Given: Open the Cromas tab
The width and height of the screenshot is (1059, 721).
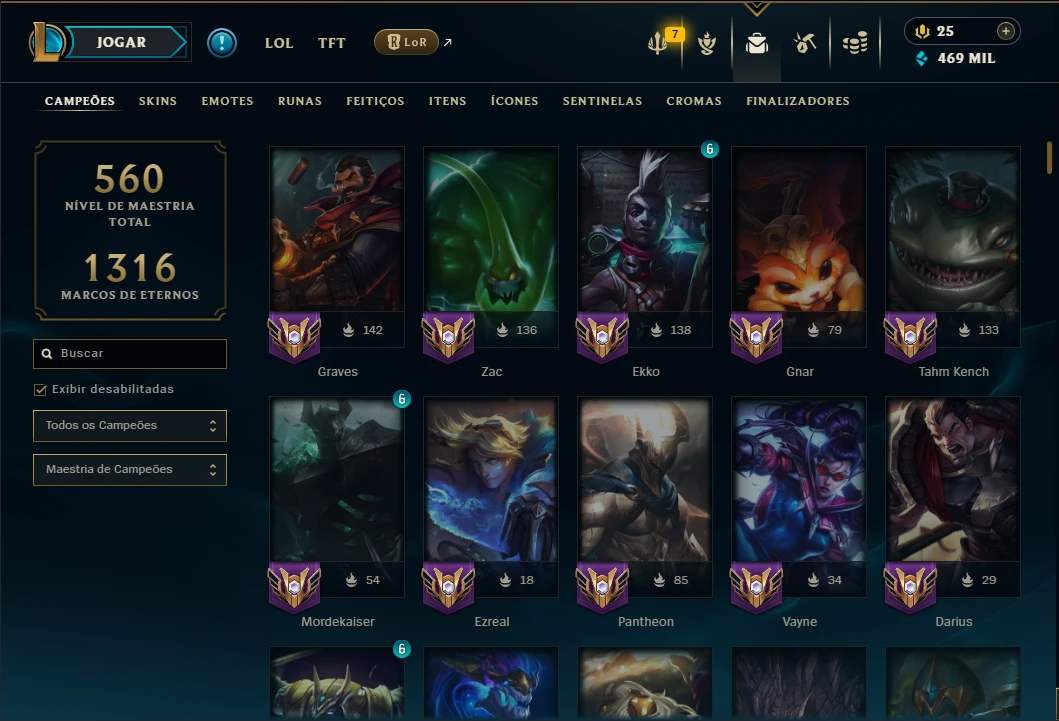Looking at the screenshot, I should click(694, 101).
